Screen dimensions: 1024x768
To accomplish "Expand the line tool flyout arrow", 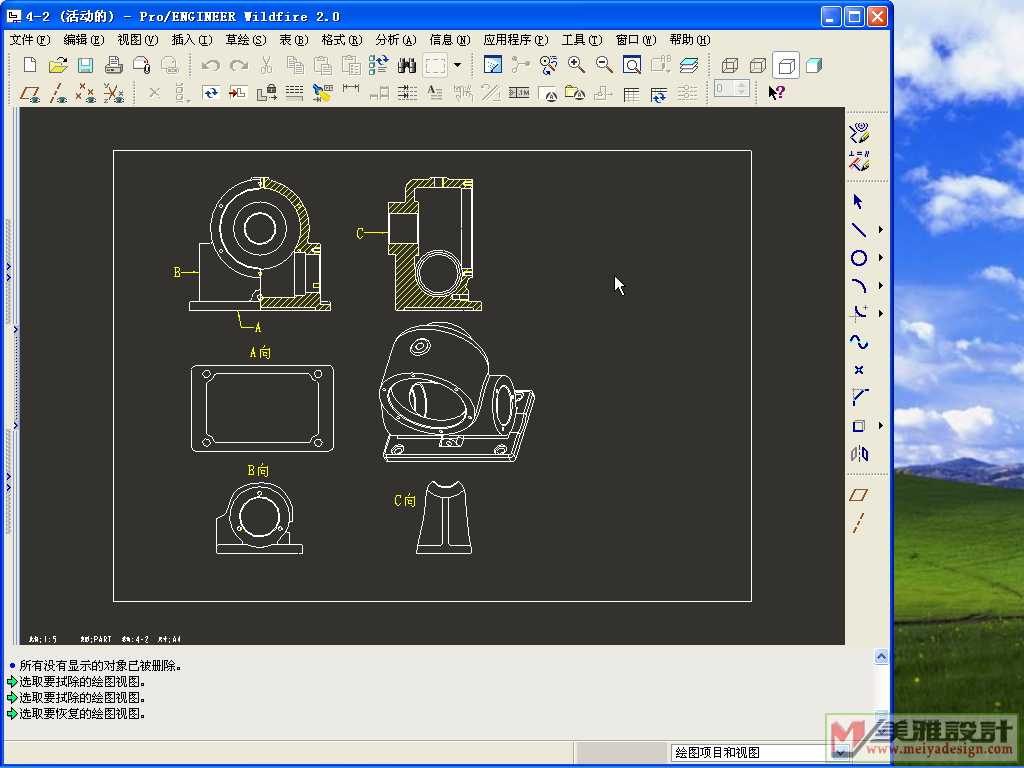I will click(880, 230).
